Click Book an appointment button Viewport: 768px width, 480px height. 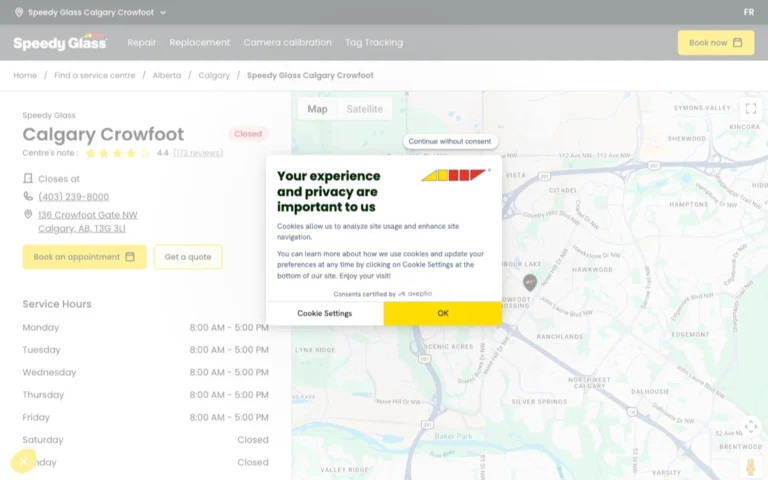point(84,257)
